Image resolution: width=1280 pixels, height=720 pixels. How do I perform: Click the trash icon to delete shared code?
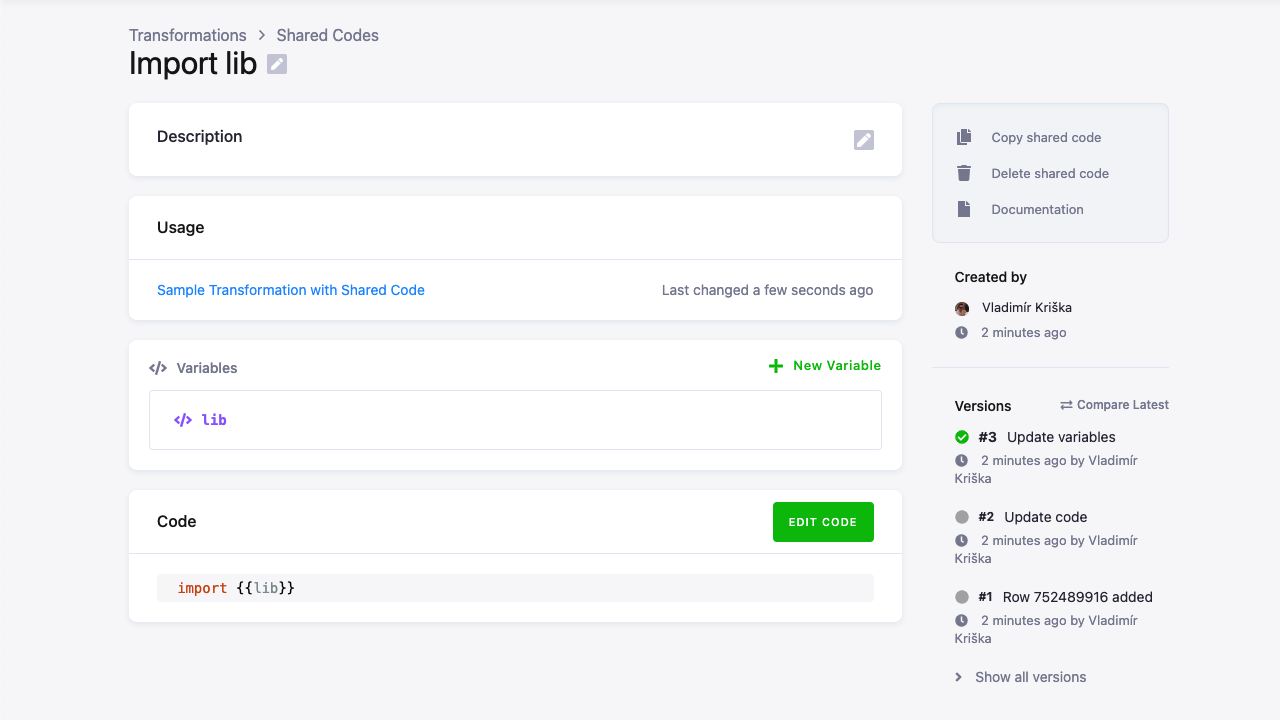963,173
